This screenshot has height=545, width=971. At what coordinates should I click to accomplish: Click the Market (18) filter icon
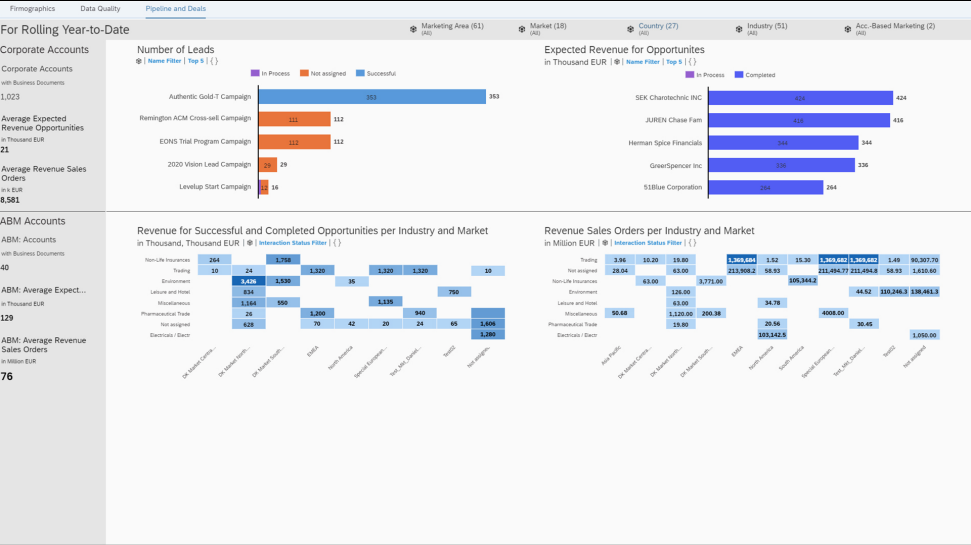(522, 29)
